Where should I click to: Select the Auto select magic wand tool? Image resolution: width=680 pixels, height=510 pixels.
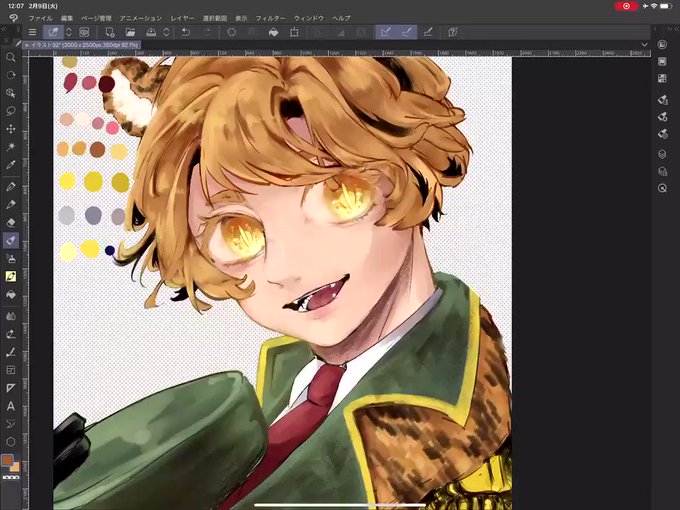point(11,147)
